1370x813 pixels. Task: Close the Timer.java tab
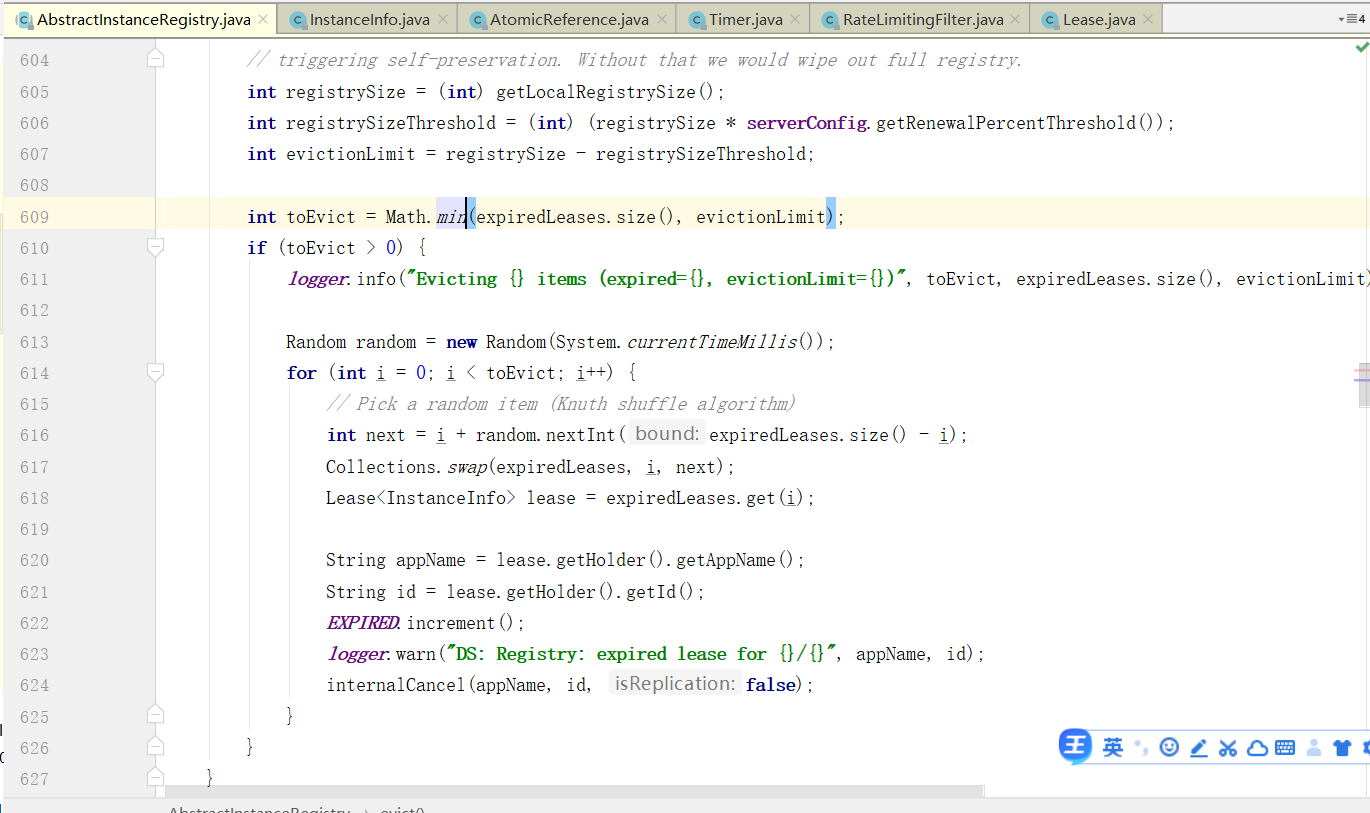coord(796,20)
